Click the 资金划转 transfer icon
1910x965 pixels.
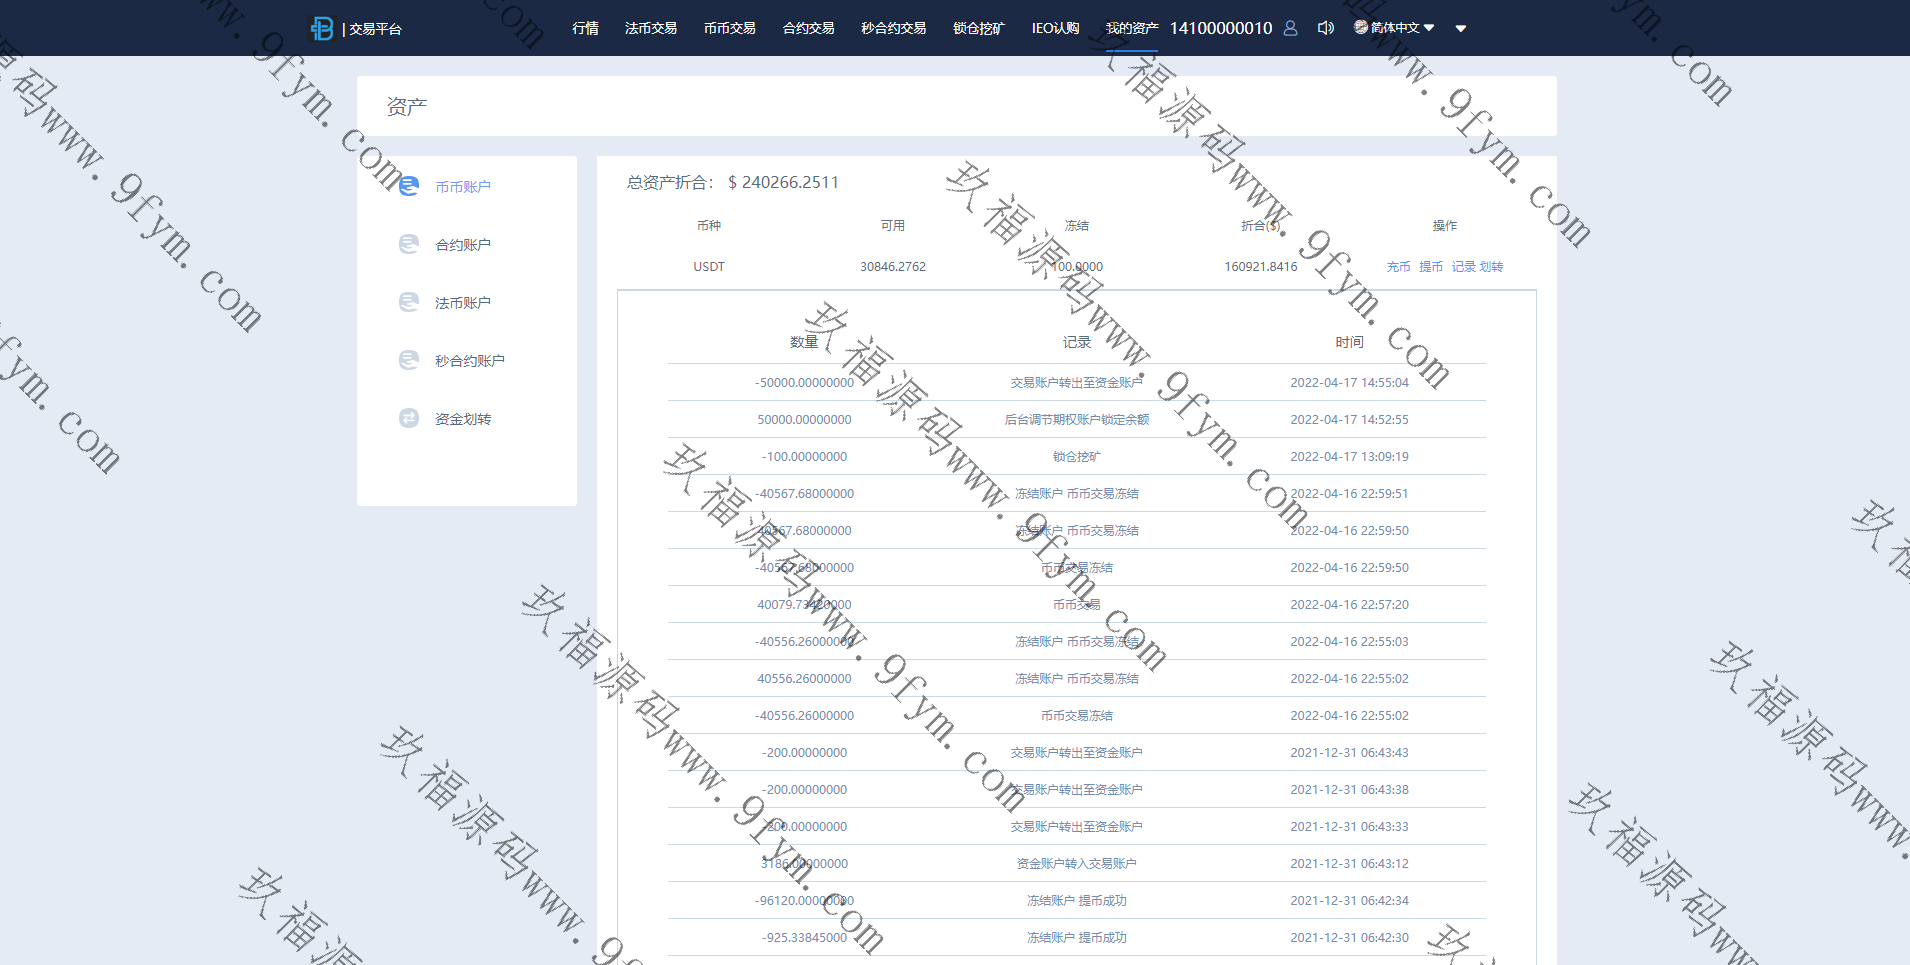point(409,419)
